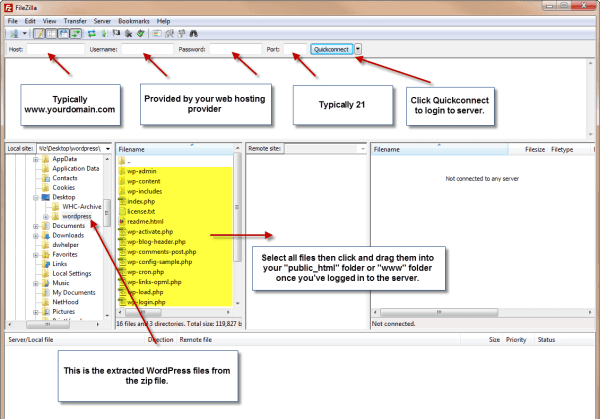Click local tree horizontal scrollbar thumb
Image resolution: width=600 pixels, height=419 pixels.
[x=48, y=324]
